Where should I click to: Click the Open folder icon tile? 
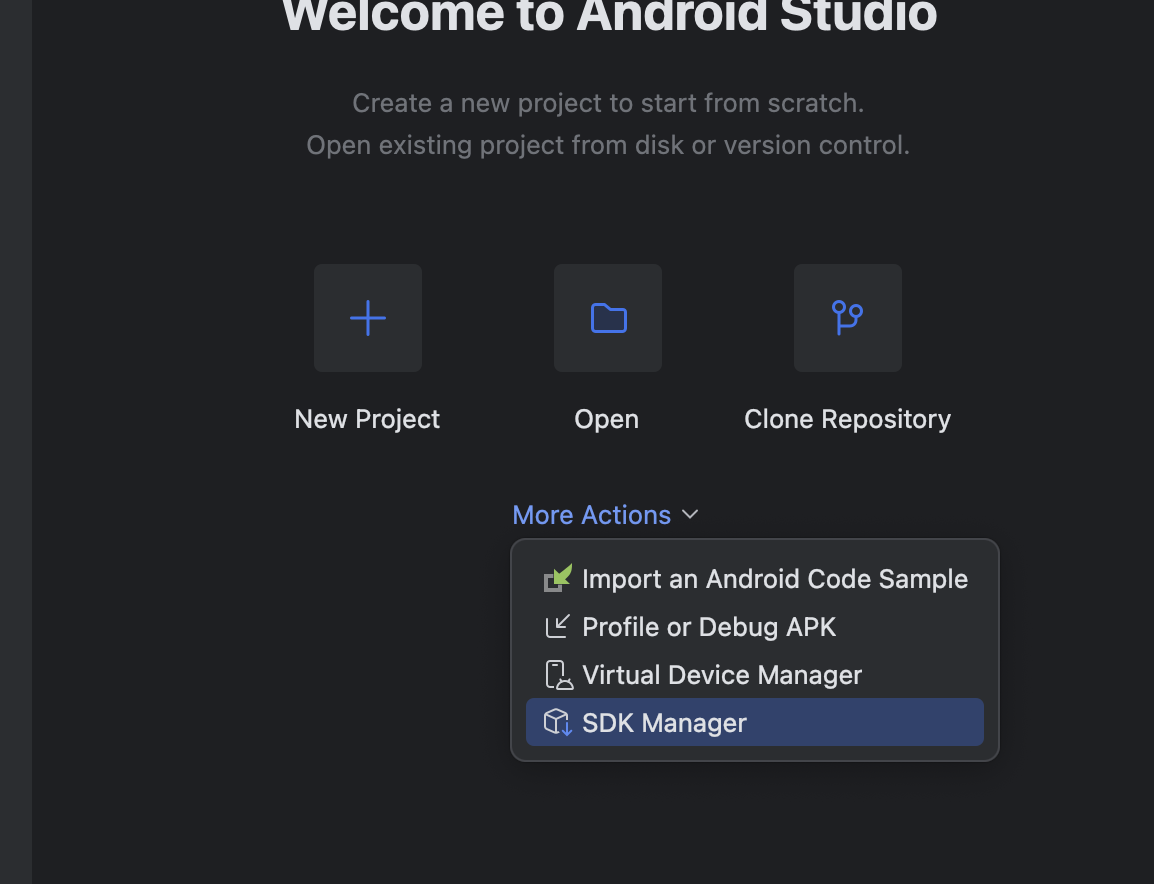608,318
